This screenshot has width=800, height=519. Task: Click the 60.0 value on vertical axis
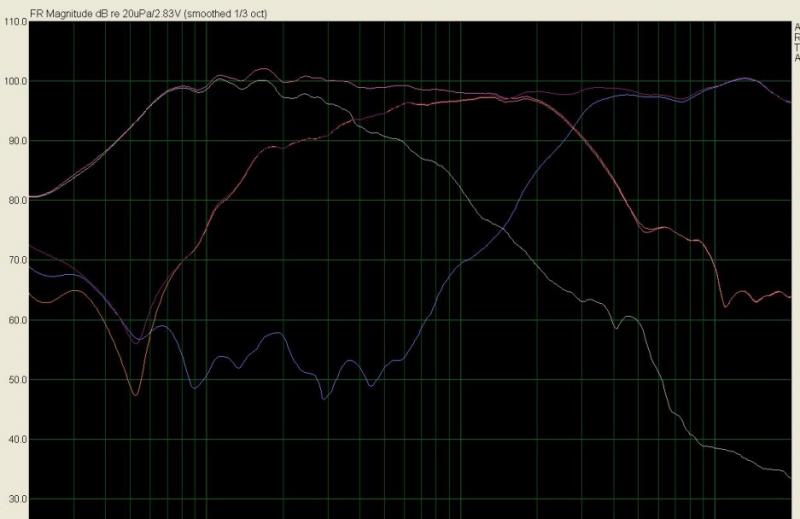(x=18, y=320)
